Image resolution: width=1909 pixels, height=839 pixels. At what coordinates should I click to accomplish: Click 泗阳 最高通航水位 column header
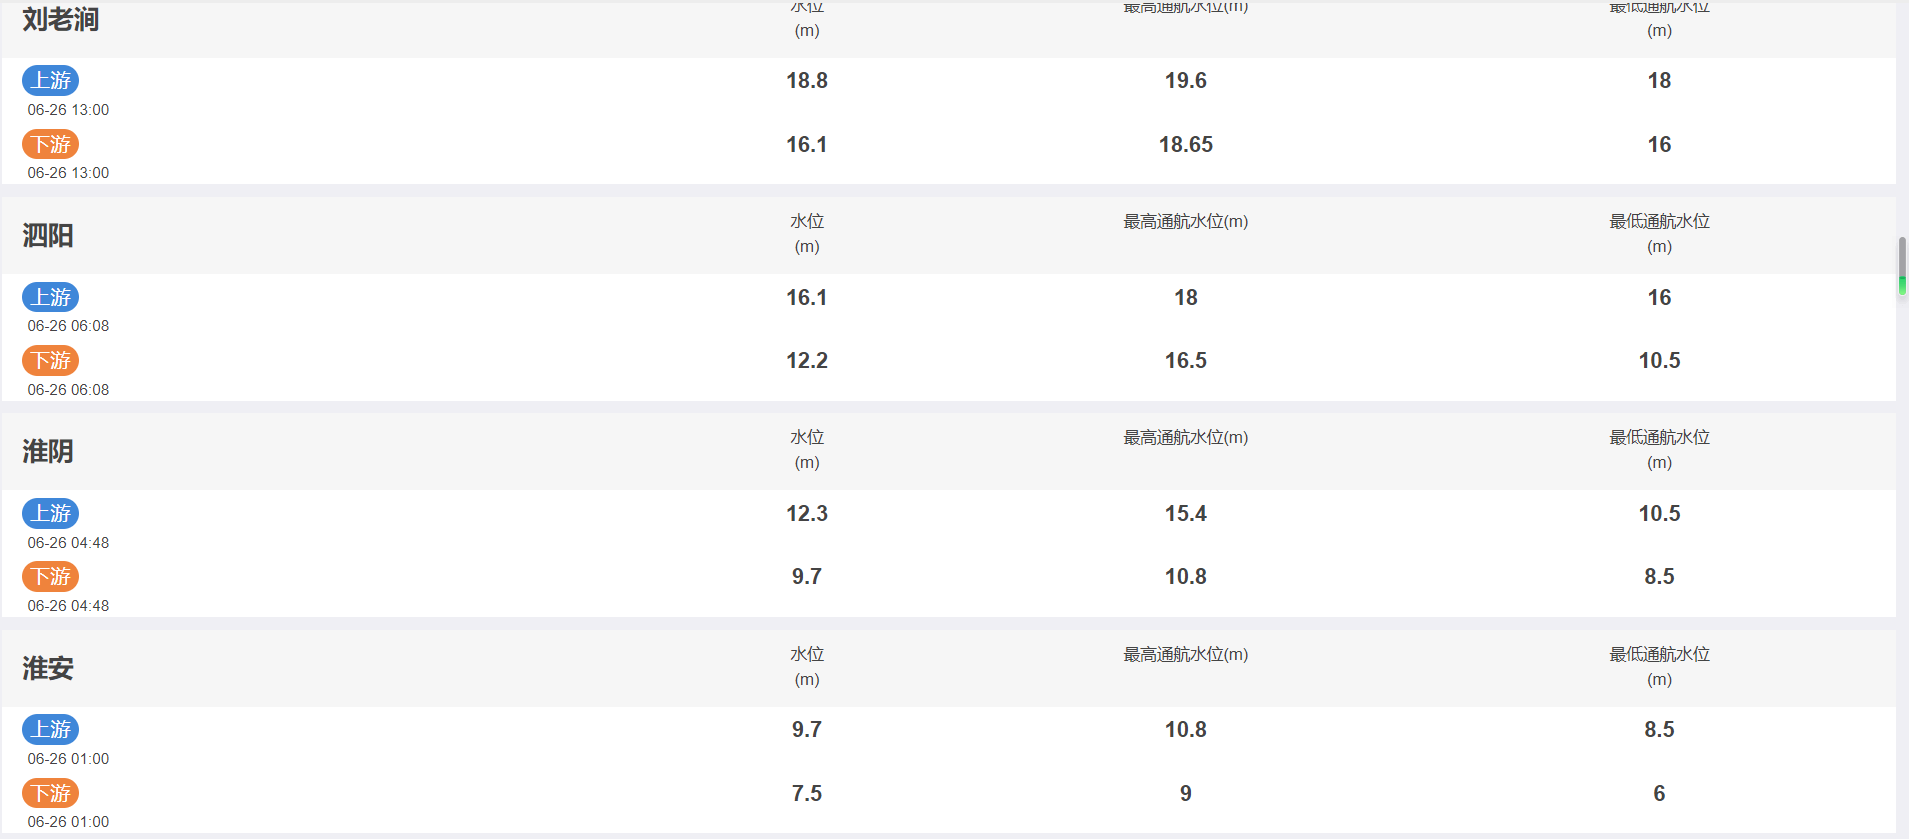pyautogui.click(x=1185, y=222)
